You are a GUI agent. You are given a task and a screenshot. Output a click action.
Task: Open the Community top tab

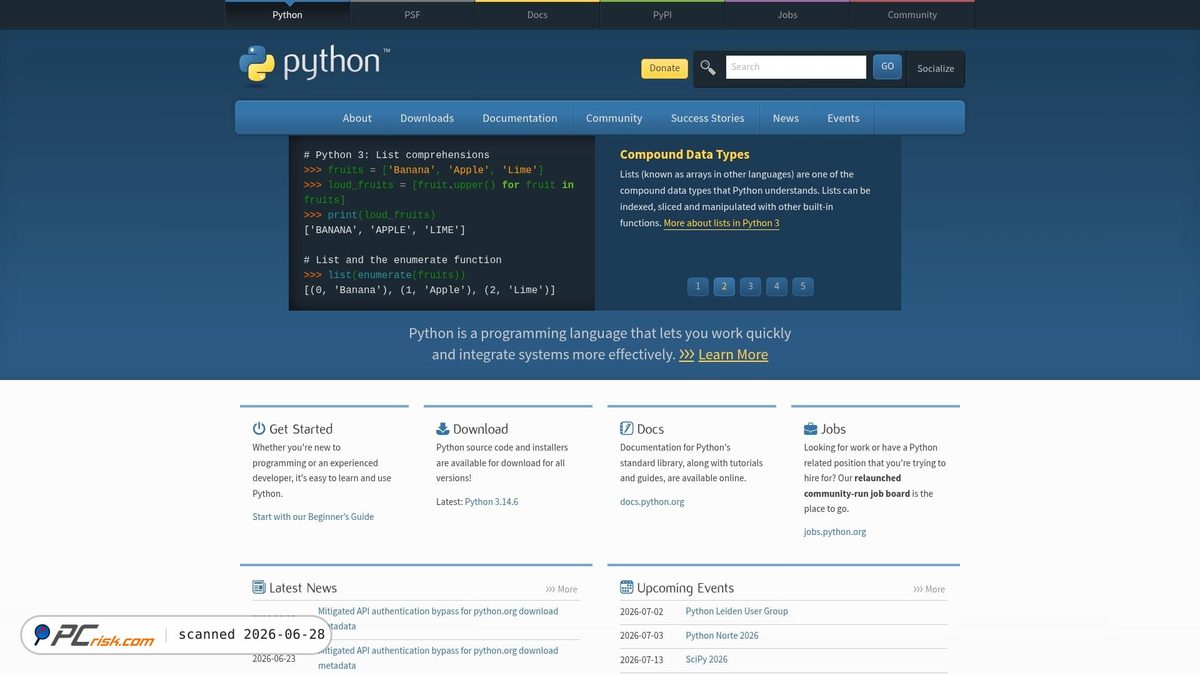[912, 15]
